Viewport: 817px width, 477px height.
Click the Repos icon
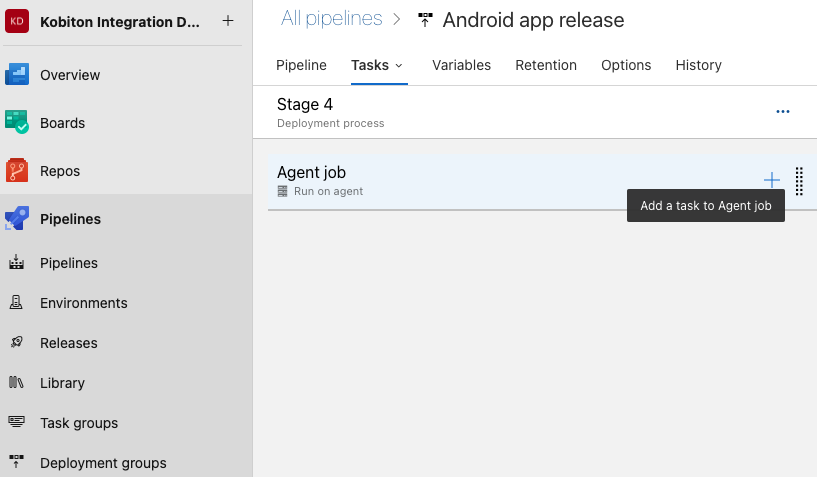[x=17, y=171]
